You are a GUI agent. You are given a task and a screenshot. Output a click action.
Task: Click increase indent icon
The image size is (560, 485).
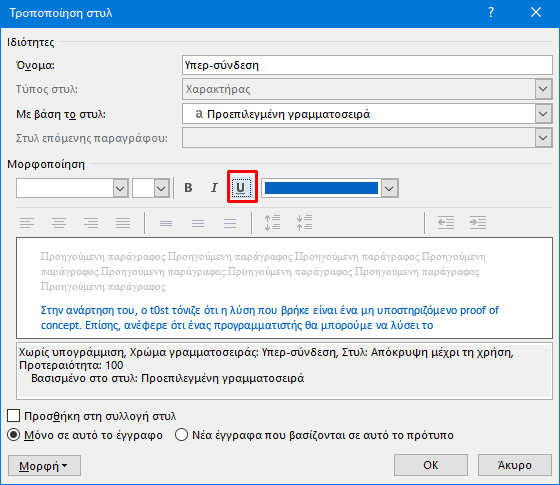coord(478,223)
